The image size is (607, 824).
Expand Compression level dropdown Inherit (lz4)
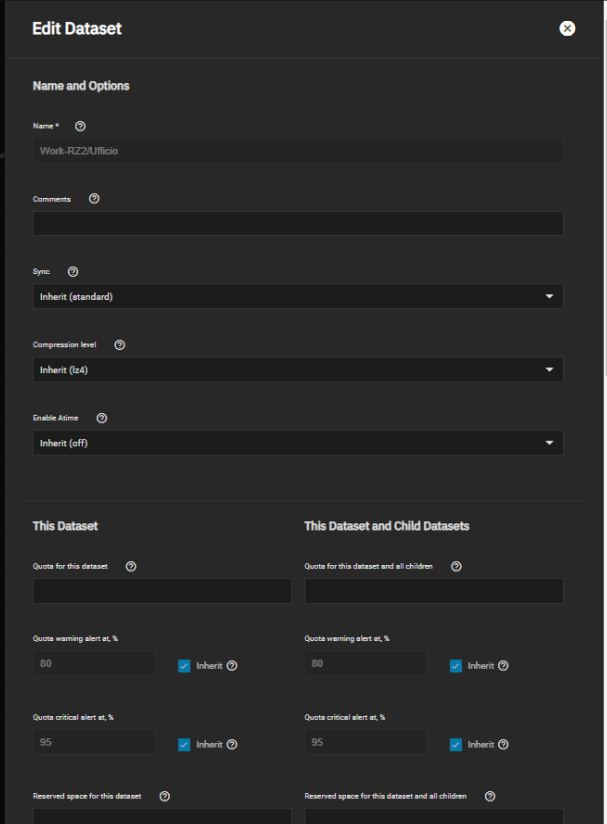pyautogui.click(x=298, y=369)
